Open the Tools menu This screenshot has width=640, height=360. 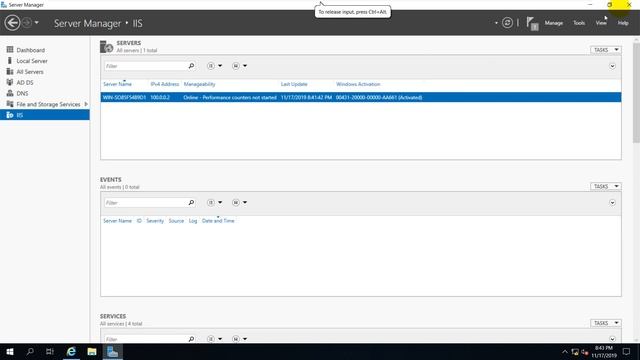(579, 23)
